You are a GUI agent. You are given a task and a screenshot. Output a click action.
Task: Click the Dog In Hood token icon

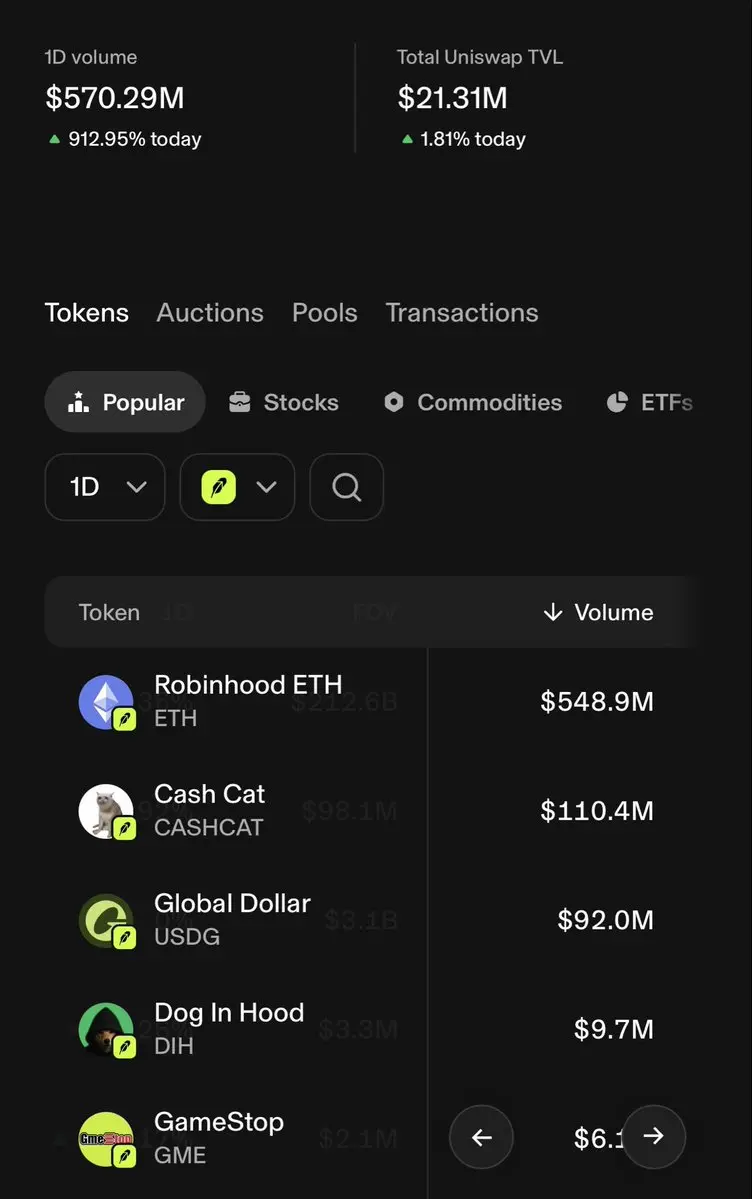point(106,1030)
